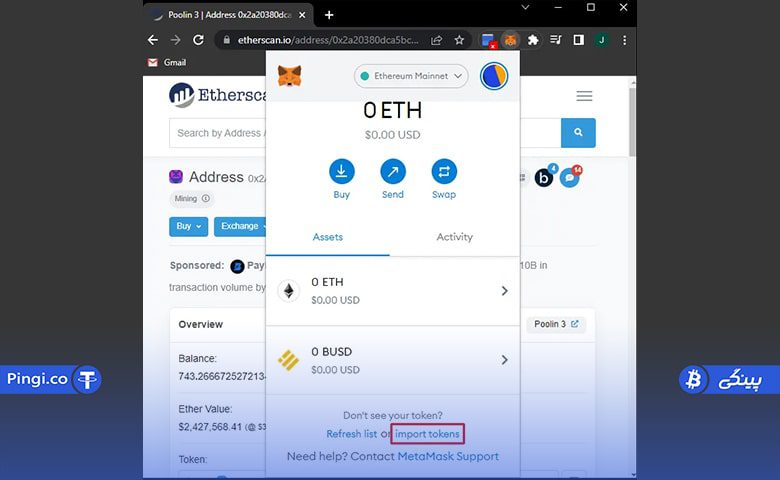Click the MetaMask fox logo in popup
The width and height of the screenshot is (780, 480).
coord(290,76)
